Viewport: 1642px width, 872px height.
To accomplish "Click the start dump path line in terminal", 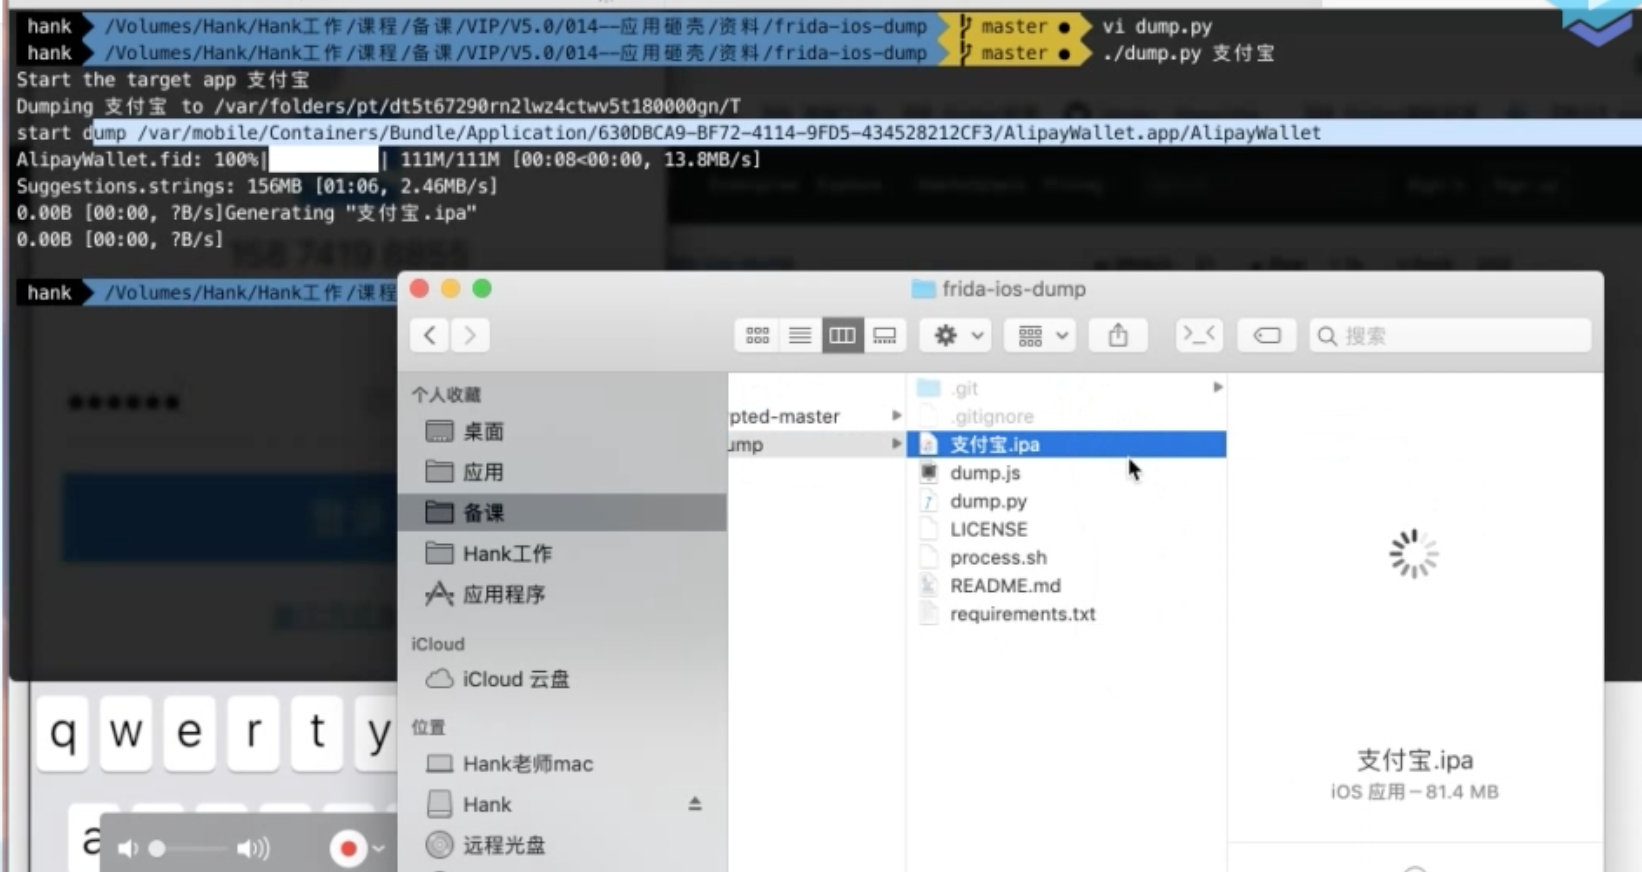I will pos(668,133).
